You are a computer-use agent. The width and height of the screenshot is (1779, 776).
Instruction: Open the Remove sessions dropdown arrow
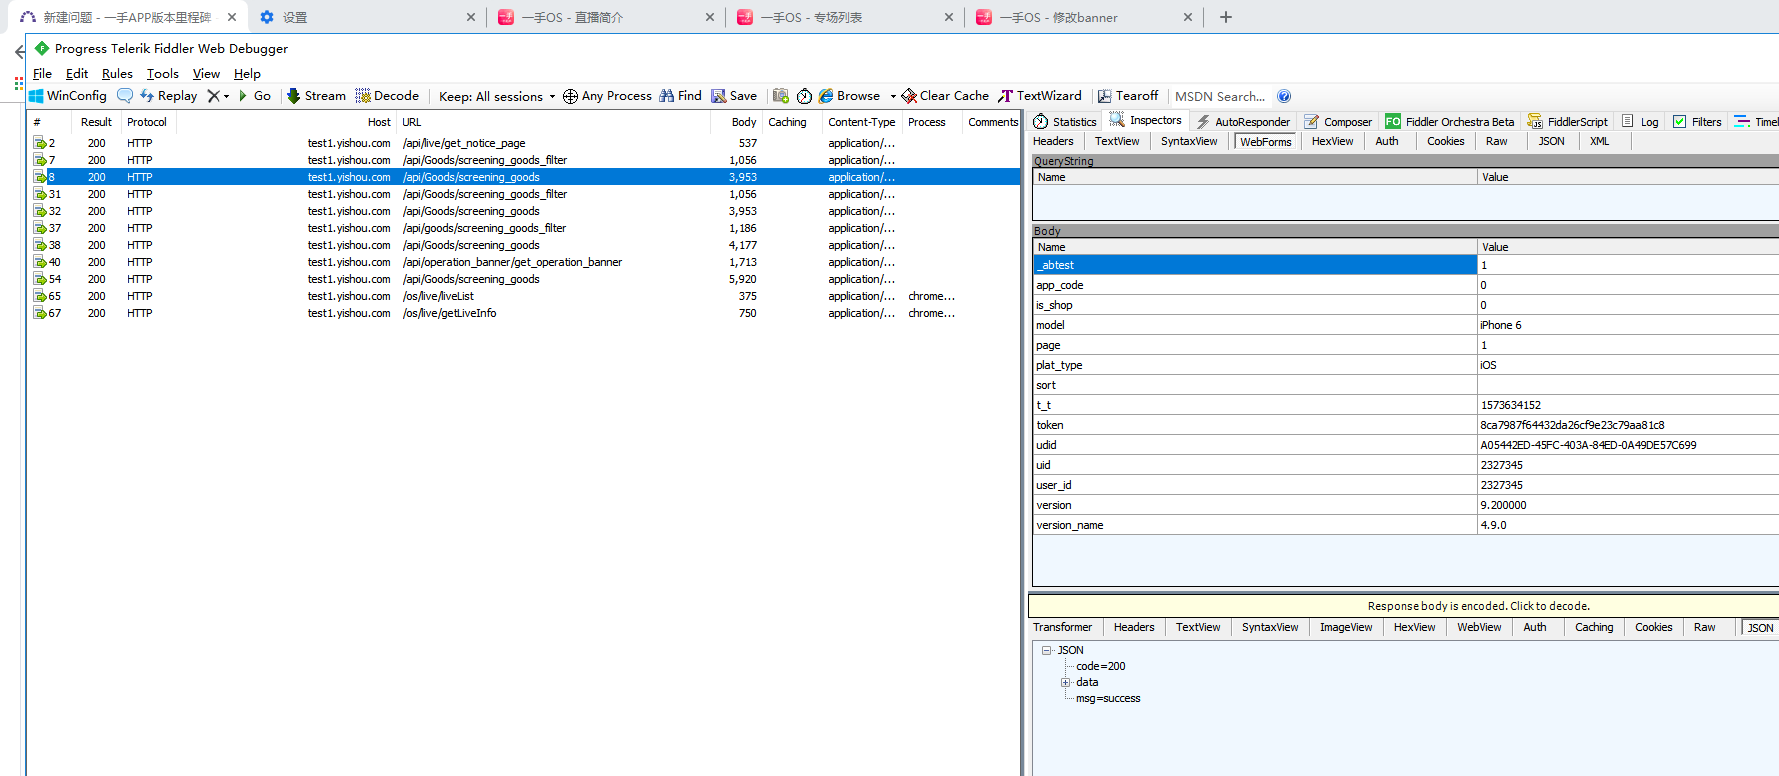[x=227, y=97]
